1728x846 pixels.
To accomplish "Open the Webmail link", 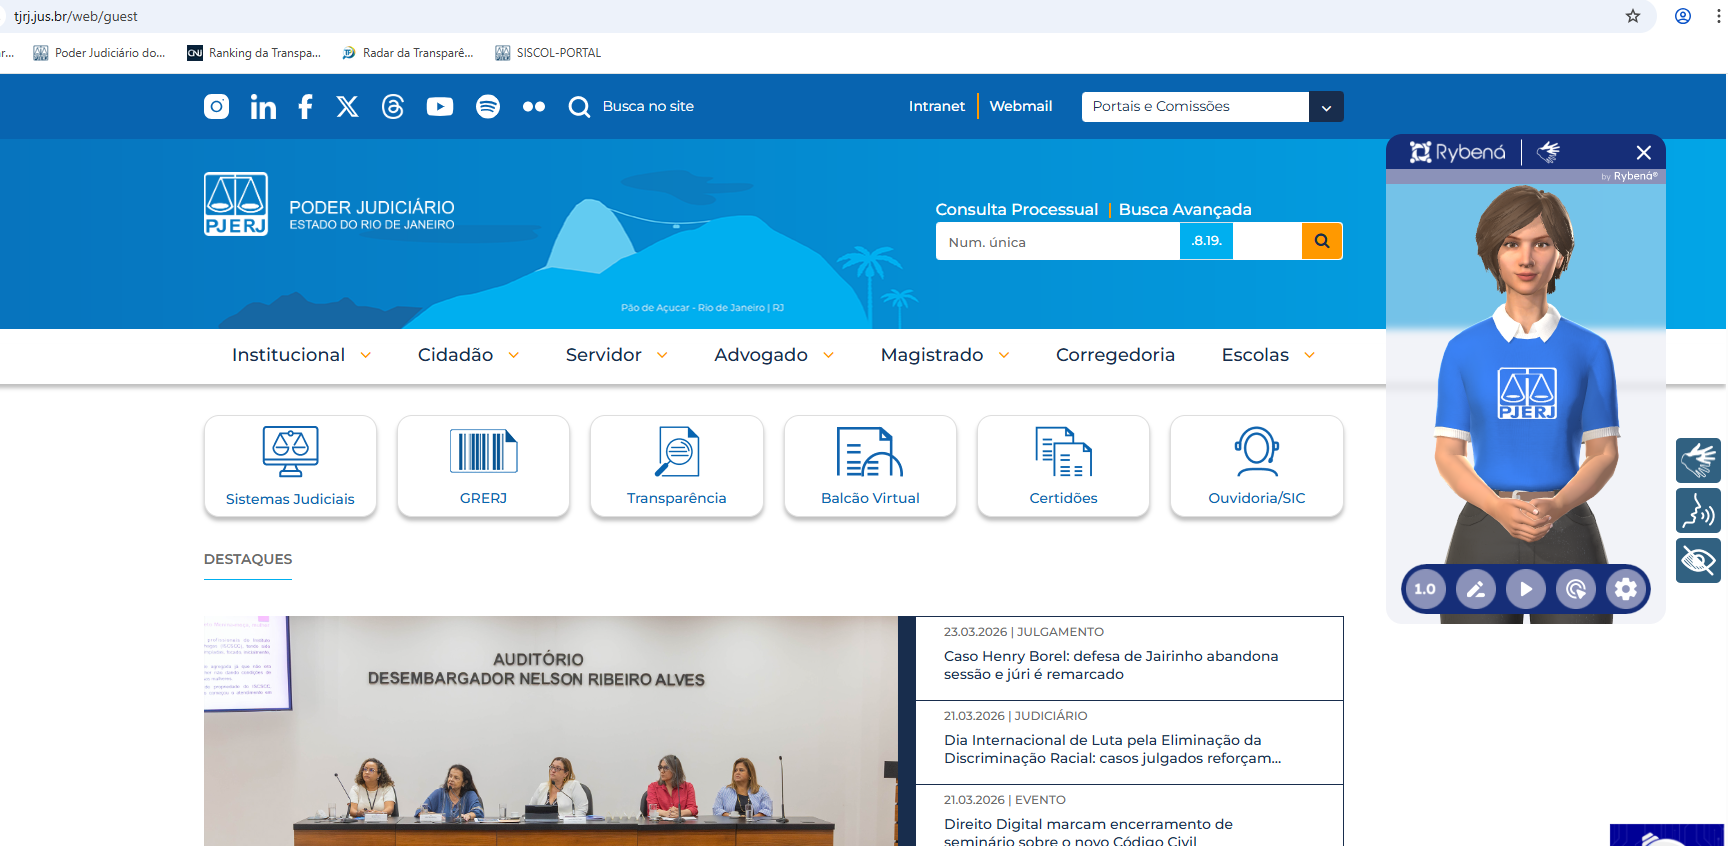I will pos(1020,106).
